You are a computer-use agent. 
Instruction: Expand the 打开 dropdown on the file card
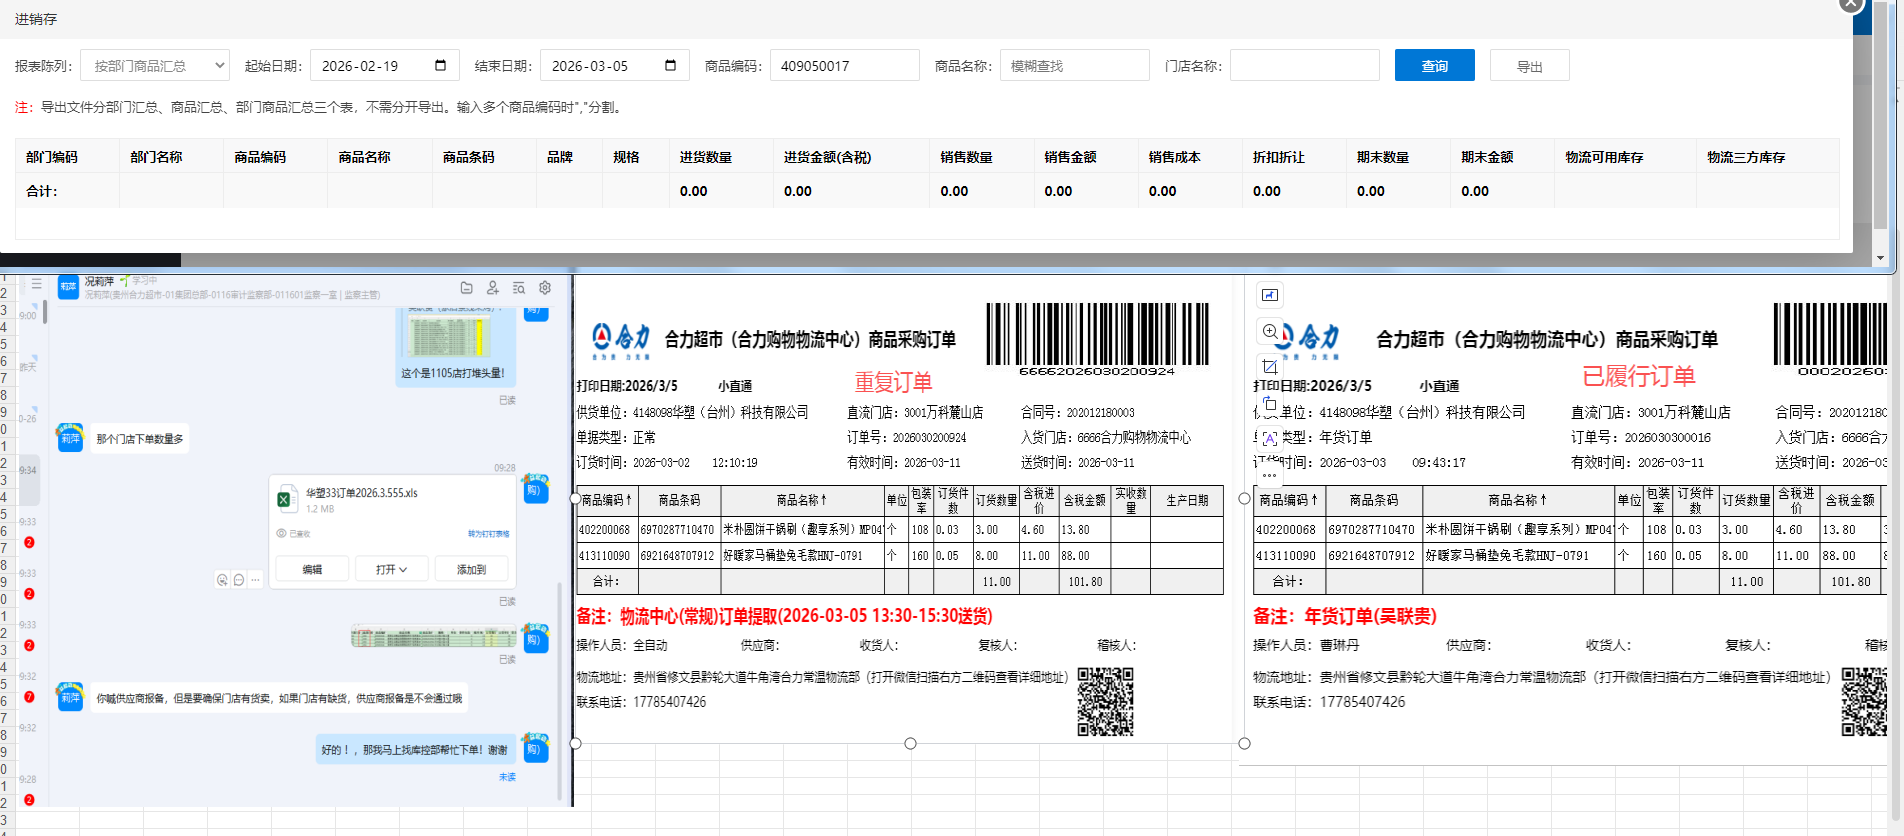pyautogui.click(x=391, y=569)
